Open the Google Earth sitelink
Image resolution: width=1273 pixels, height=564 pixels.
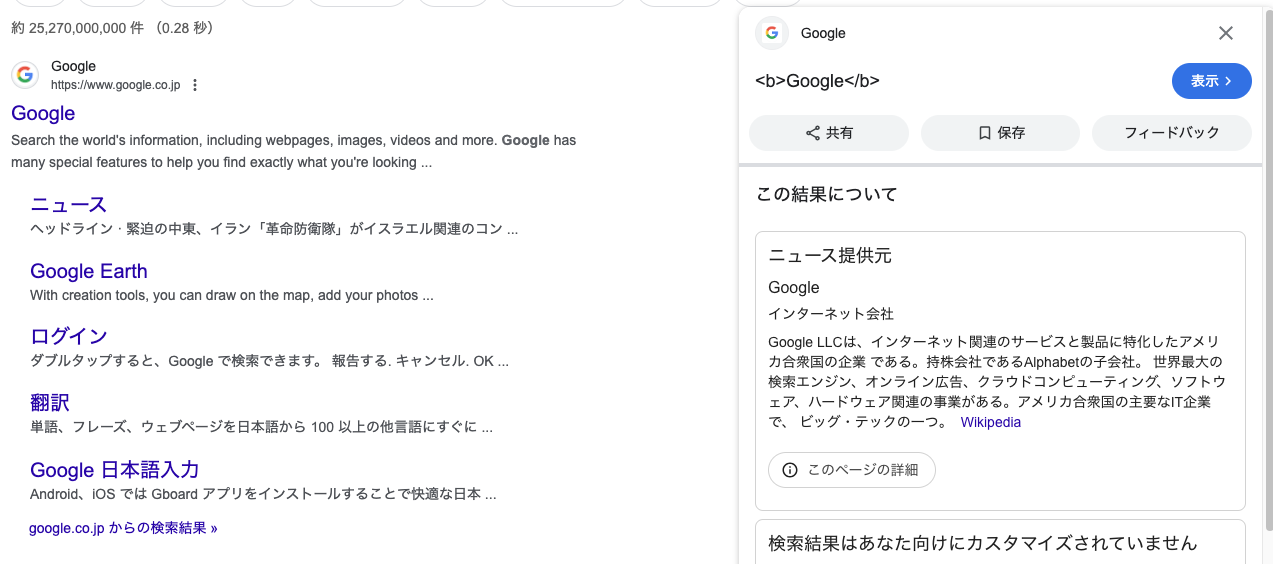[89, 271]
